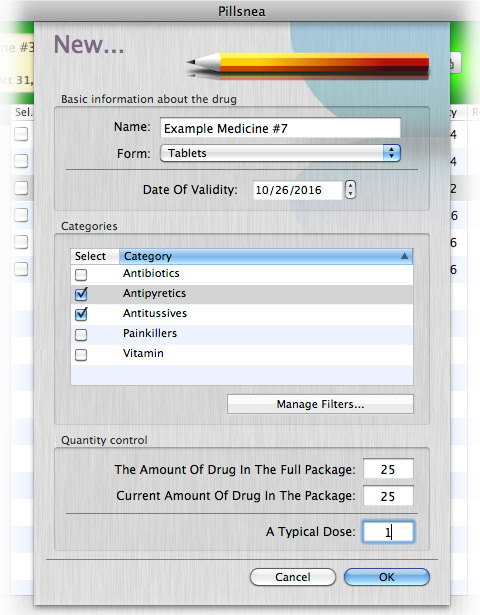
Task: Click the sort arrow in Category header
Action: 404,256
